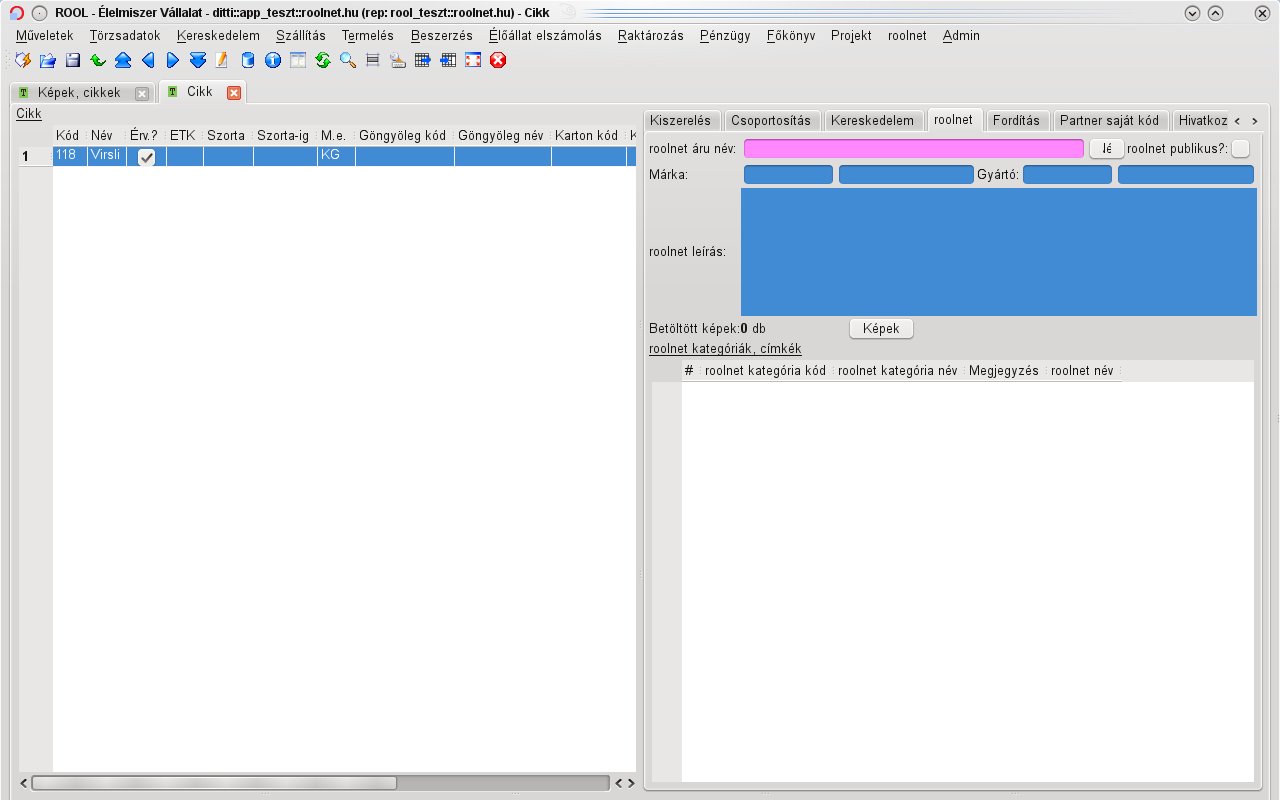Click the Képek button
This screenshot has width=1280, height=800.
tap(881, 328)
